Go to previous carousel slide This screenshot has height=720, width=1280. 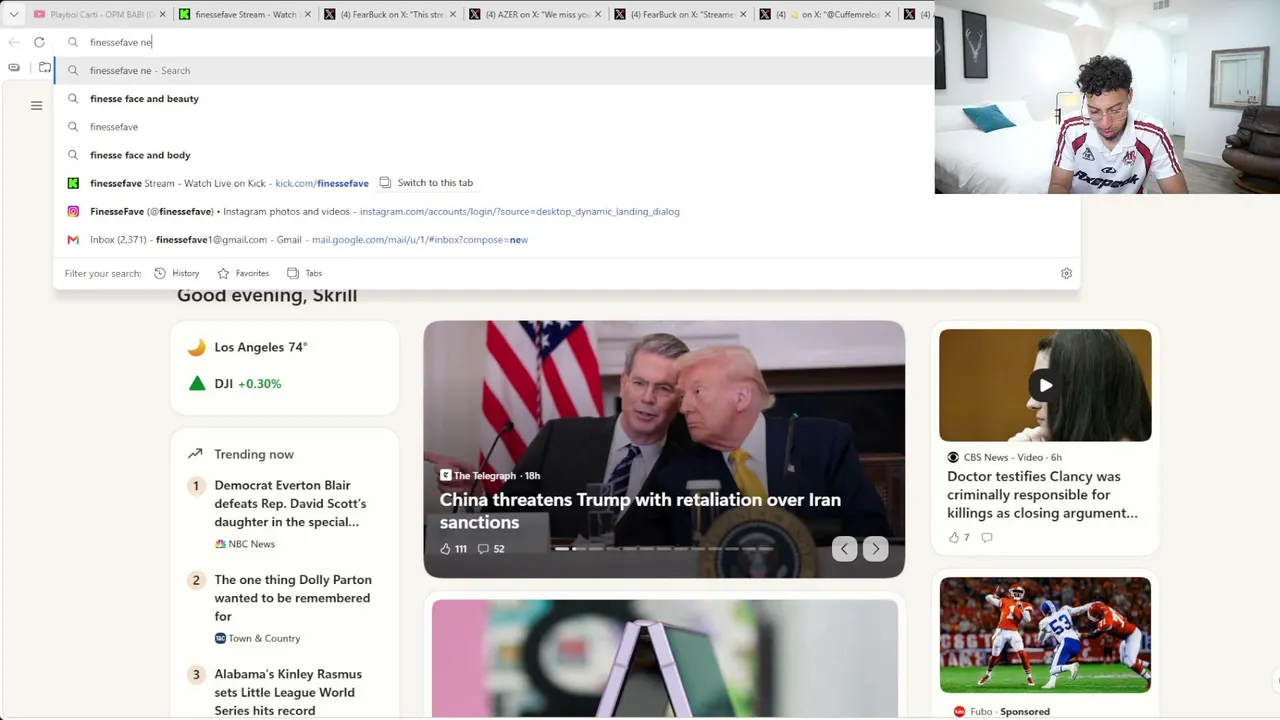tap(845, 548)
